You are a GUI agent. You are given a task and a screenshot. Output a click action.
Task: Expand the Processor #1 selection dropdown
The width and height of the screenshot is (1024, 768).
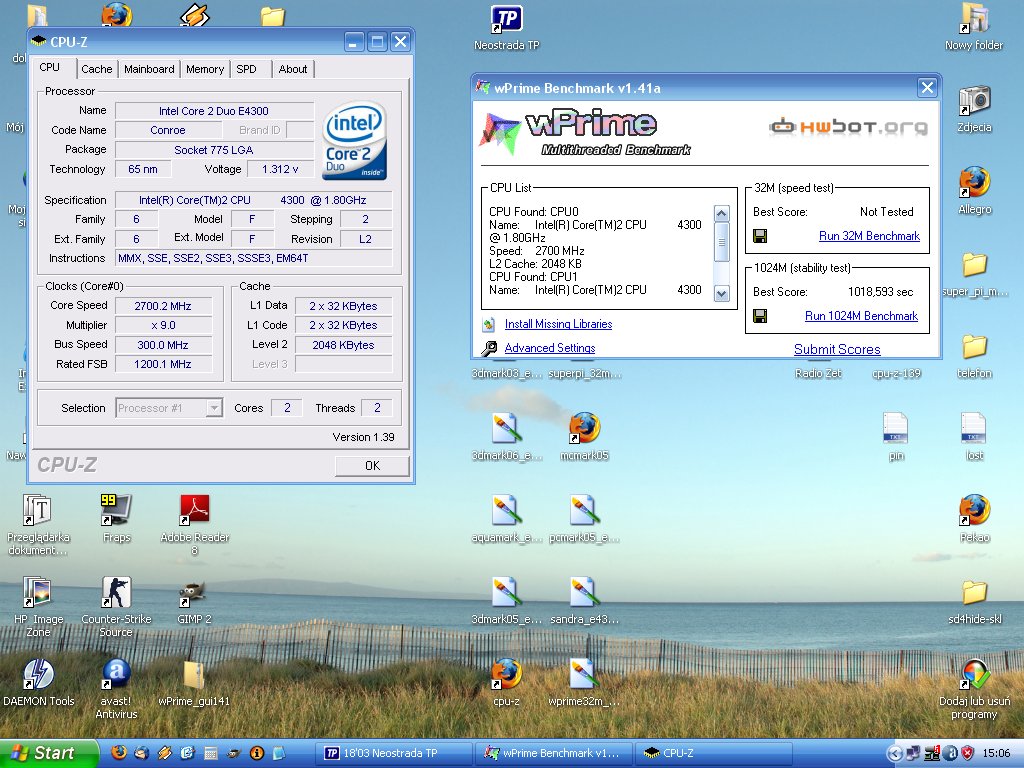[x=214, y=408]
